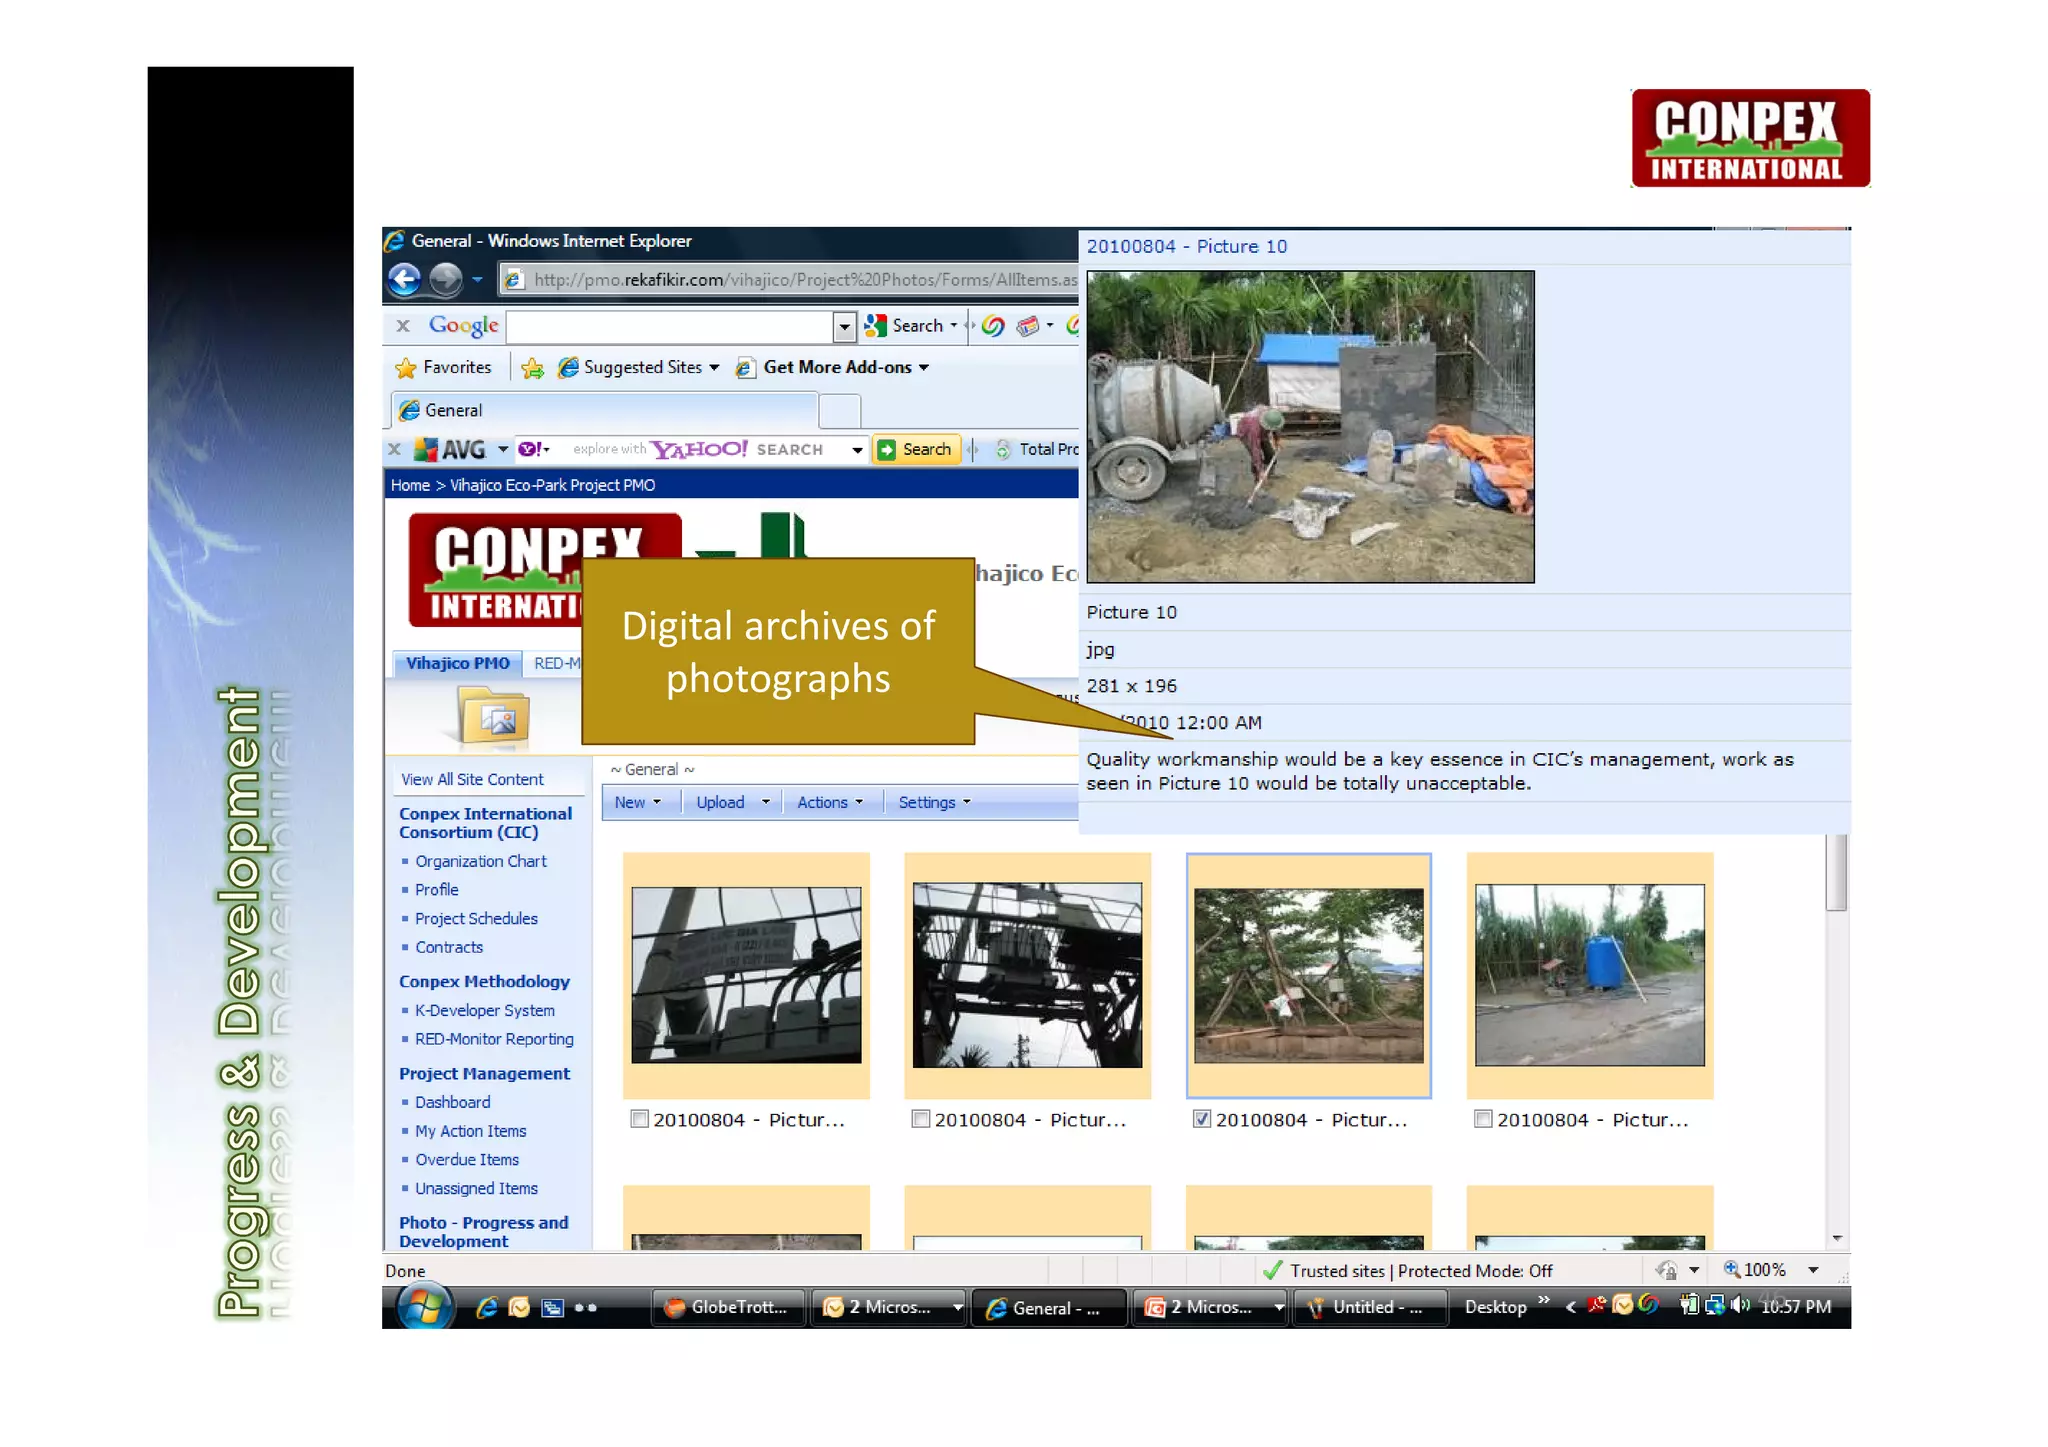This screenshot has width=2048, height=1447.
Task: Click View All Site Content link
Action: [472, 779]
